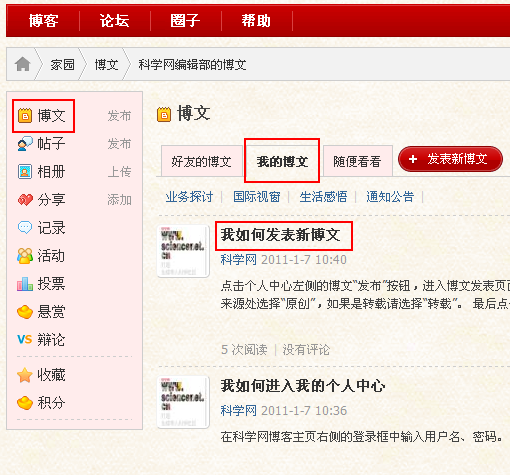Open the 业务探讨 category link
Screen dimensions: 510x475
[189, 197]
